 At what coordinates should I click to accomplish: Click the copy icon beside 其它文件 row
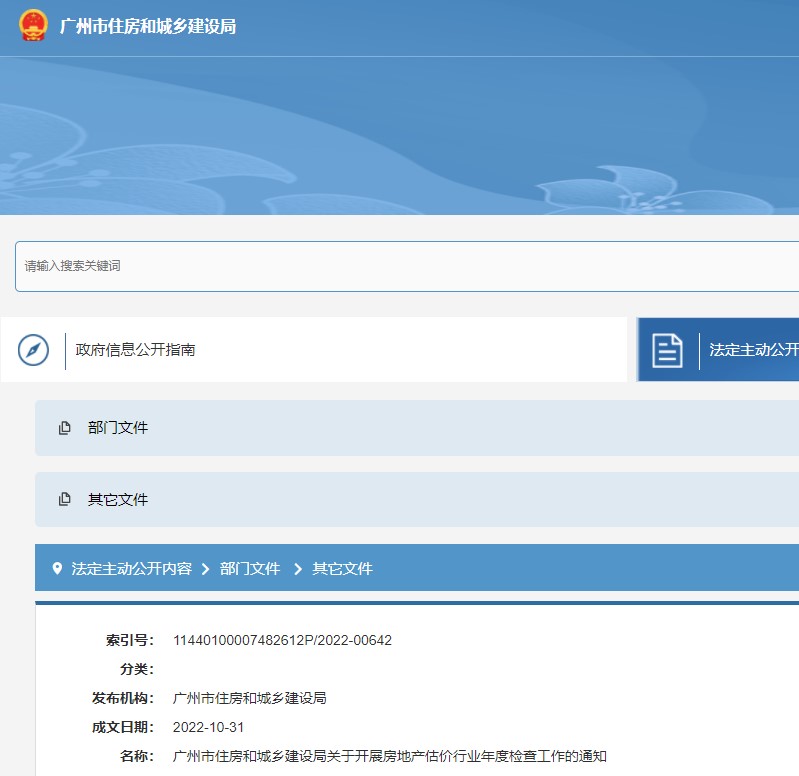[x=65, y=500]
